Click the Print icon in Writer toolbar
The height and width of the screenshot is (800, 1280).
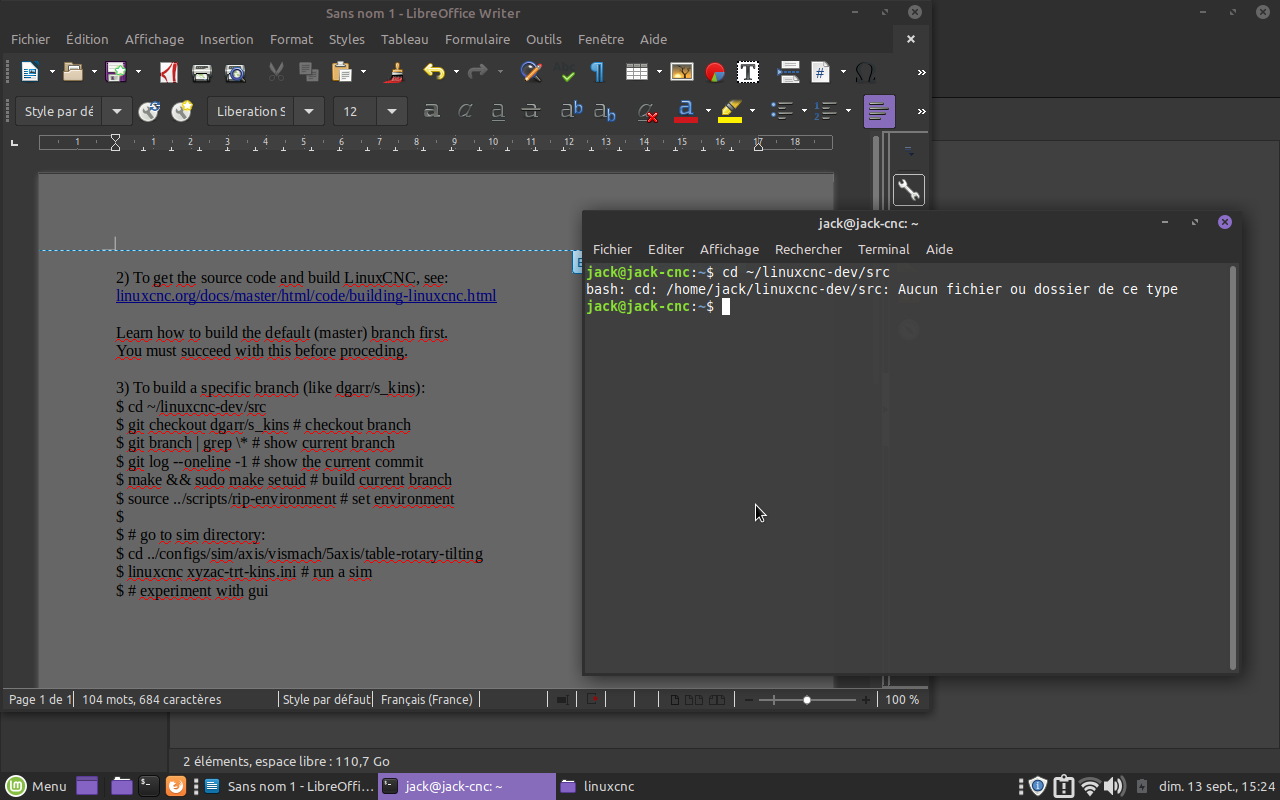[202, 72]
